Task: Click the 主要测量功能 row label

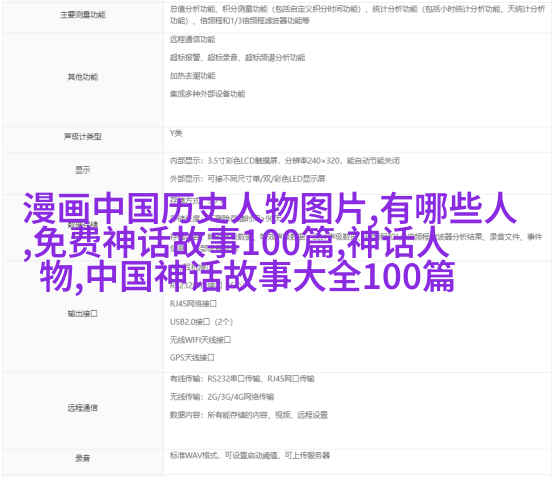Action: [83, 15]
